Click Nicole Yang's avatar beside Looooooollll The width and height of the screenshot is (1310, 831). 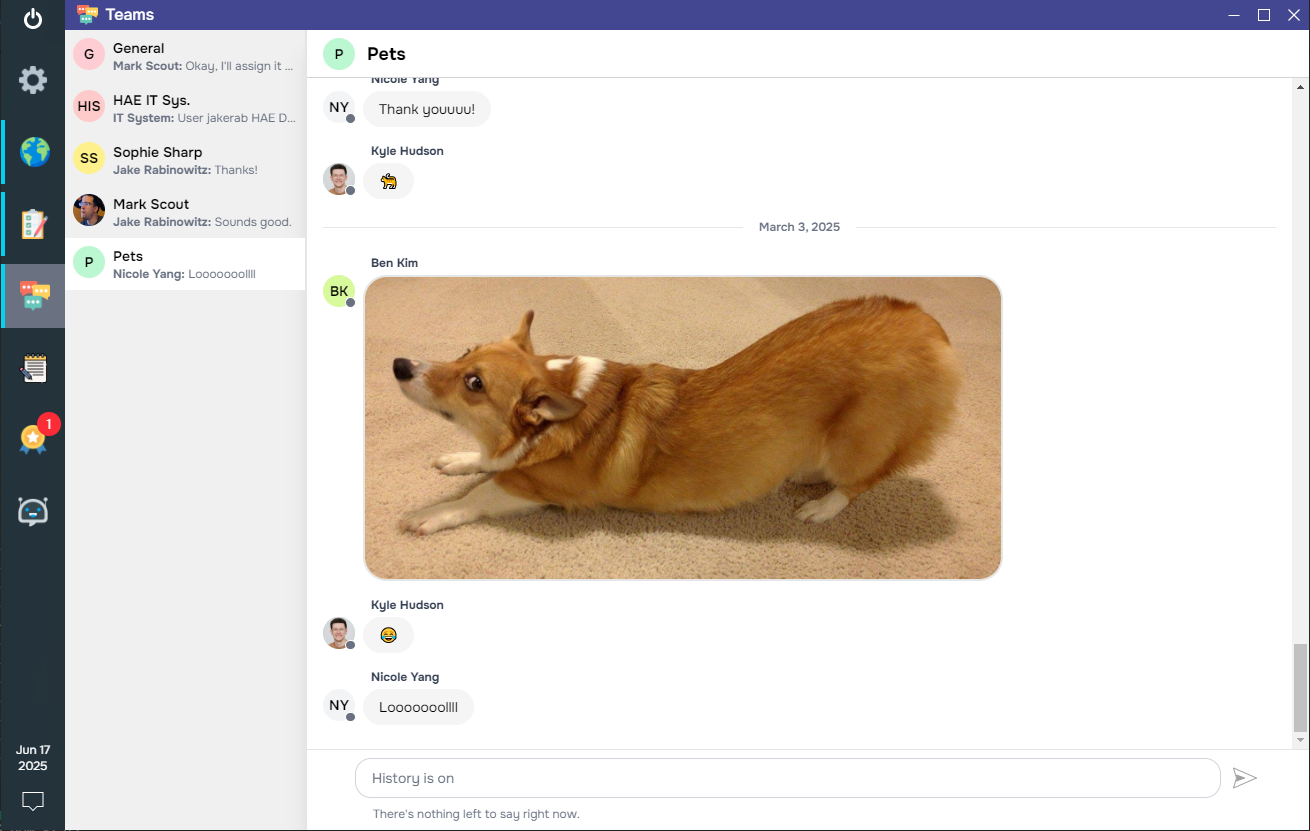pos(339,705)
